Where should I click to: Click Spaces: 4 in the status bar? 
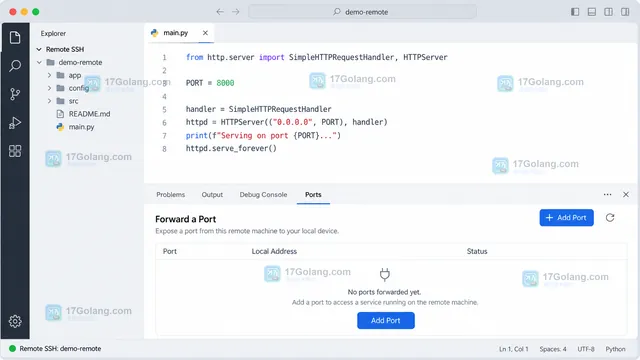pos(553,349)
